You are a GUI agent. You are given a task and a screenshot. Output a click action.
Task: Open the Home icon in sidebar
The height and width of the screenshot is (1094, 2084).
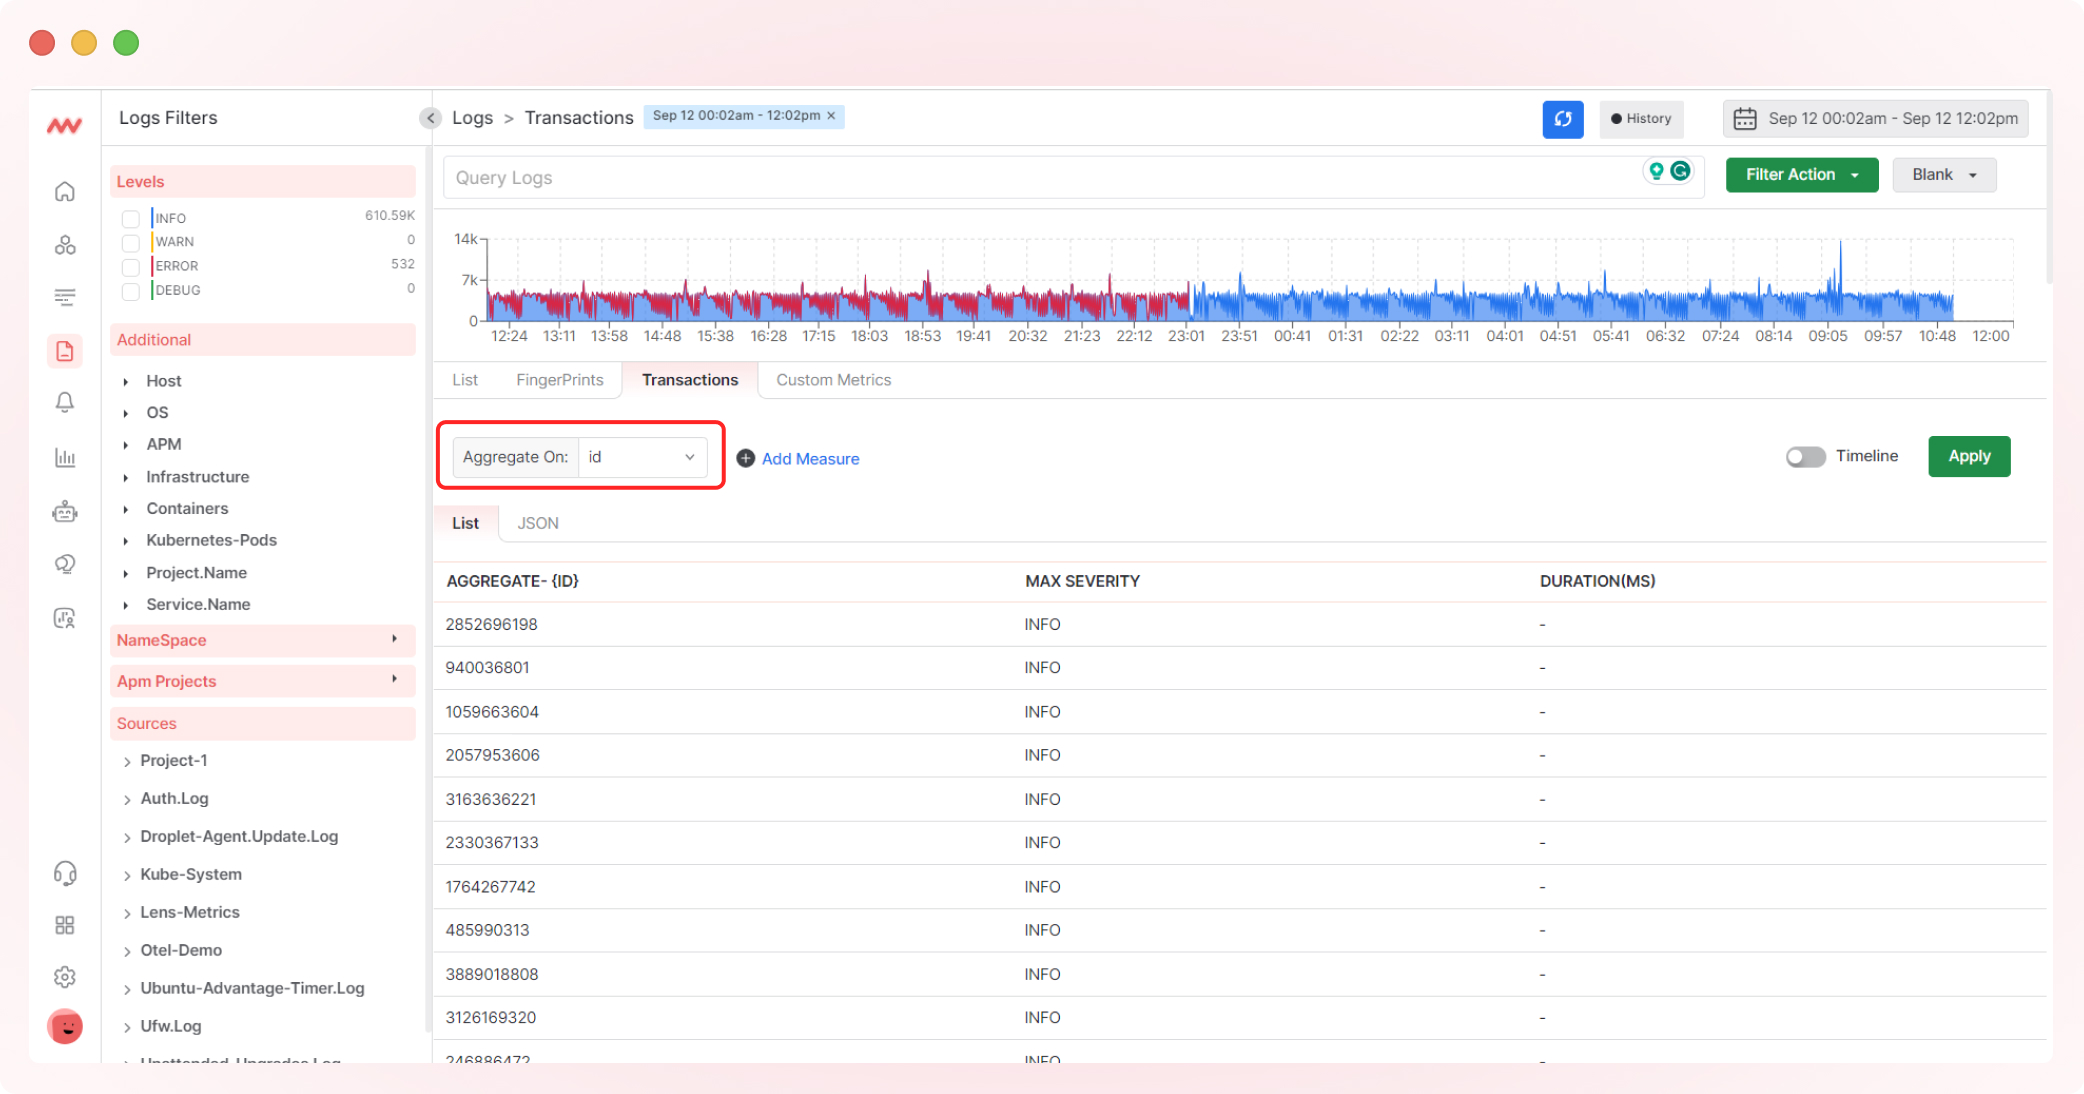65,191
